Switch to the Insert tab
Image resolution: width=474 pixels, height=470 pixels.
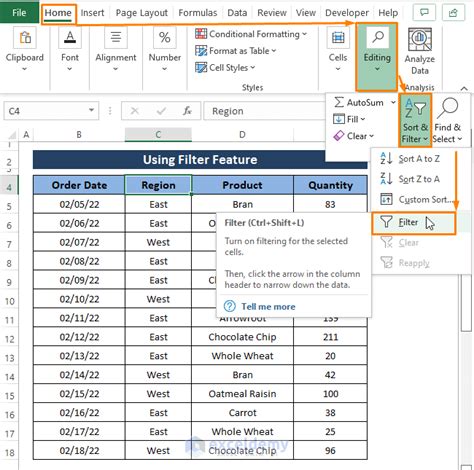(x=92, y=13)
